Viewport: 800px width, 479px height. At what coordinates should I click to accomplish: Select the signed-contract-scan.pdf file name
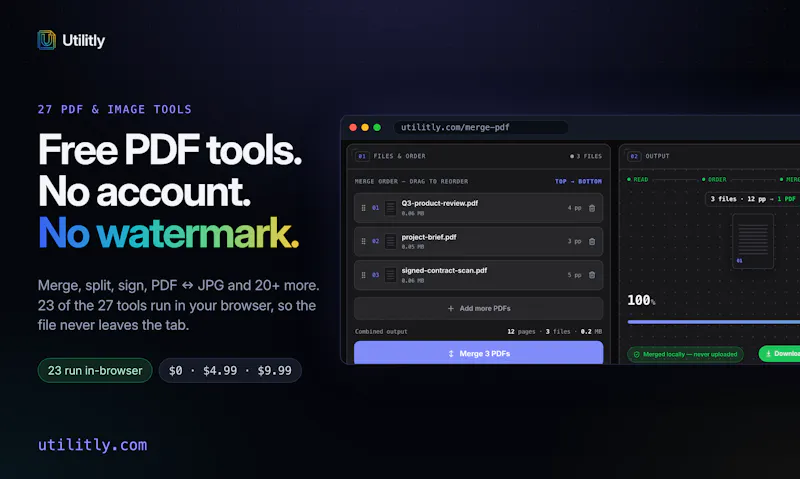pyautogui.click(x=444, y=270)
